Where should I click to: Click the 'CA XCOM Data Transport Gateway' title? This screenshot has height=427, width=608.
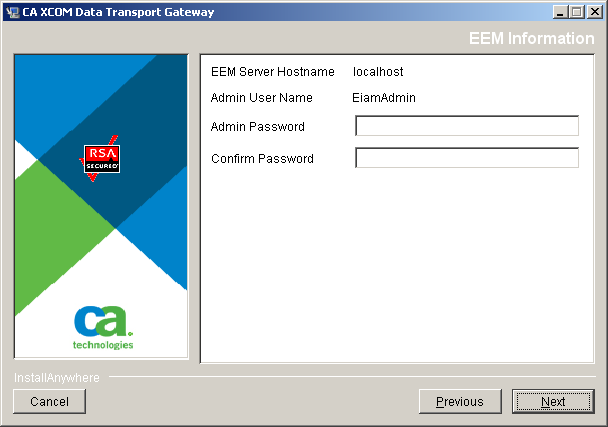[x=118, y=12]
